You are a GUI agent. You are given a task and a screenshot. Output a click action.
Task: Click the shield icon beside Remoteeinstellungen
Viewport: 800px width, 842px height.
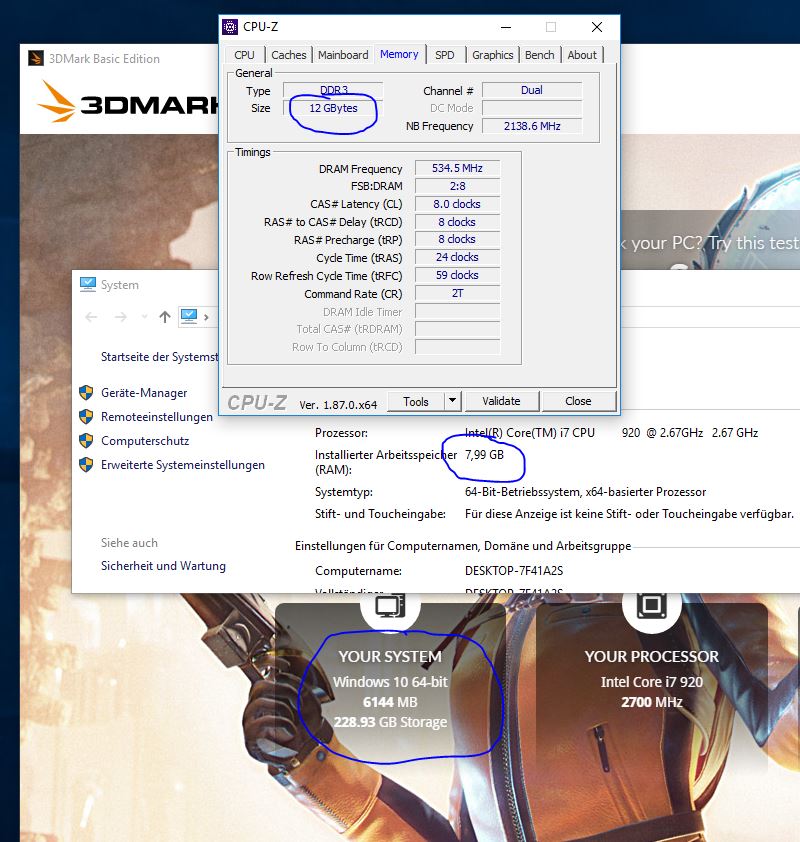(86, 417)
